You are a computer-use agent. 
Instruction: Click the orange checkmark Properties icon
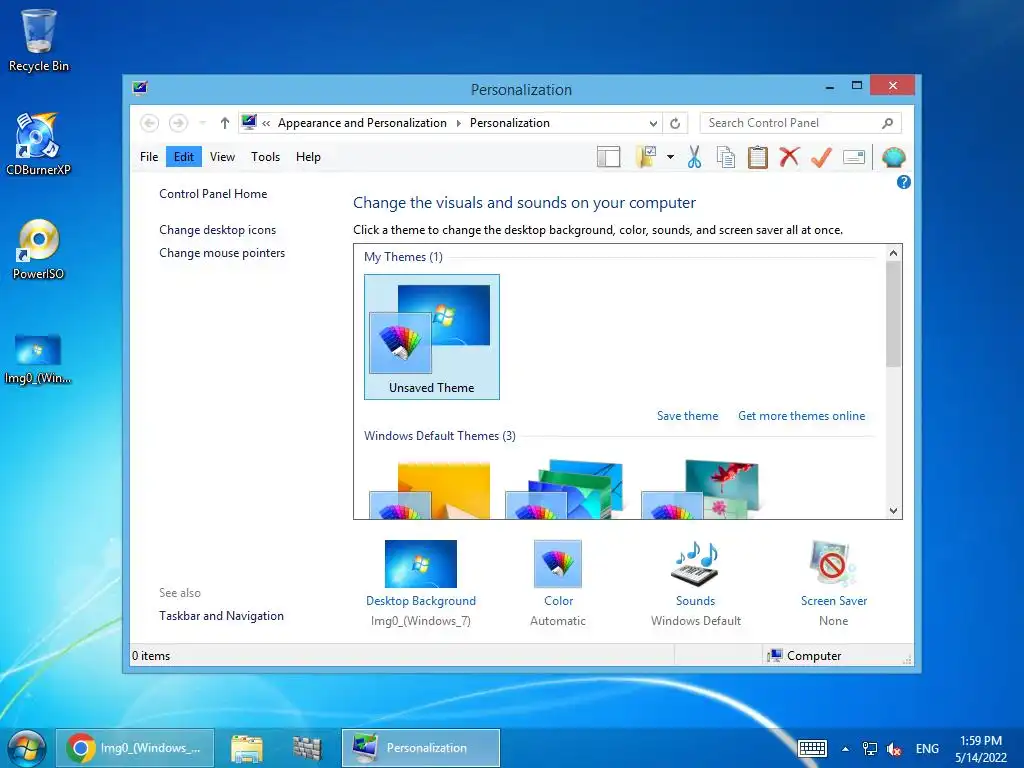822,157
